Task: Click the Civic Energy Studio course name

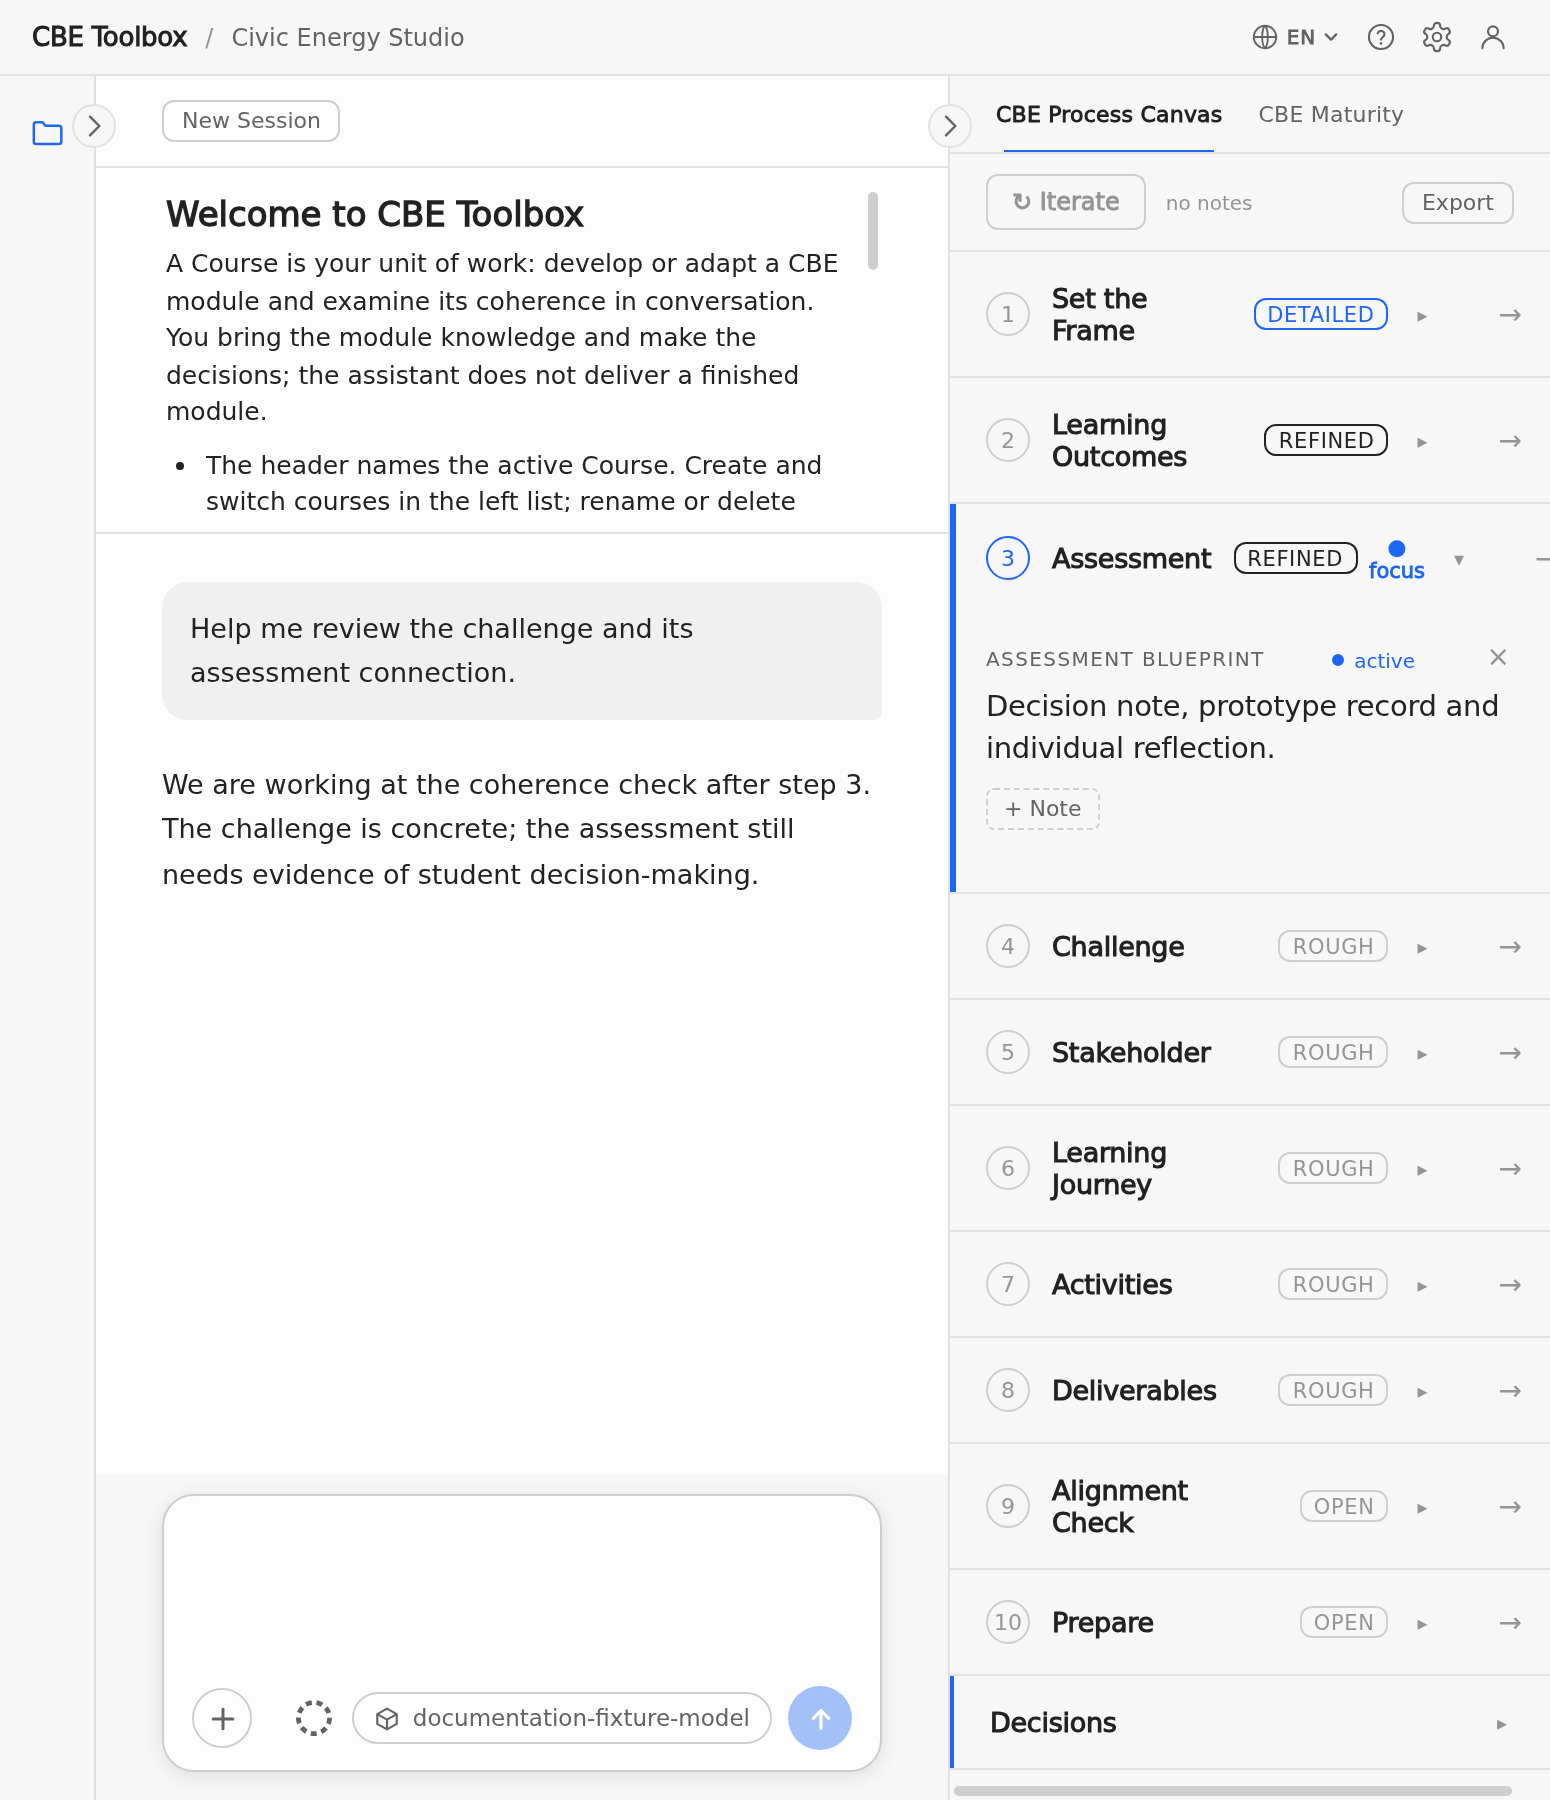Action: [348, 37]
